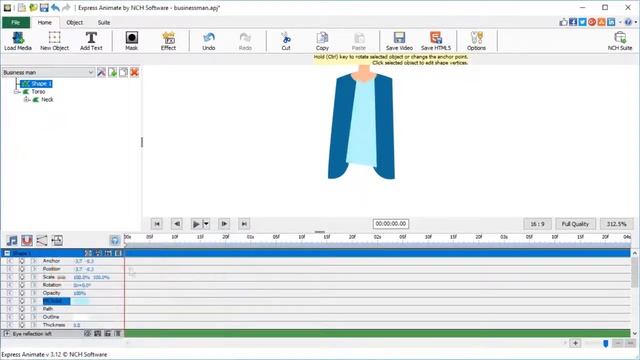Step back one frame

pyautogui.click(x=177, y=224)
